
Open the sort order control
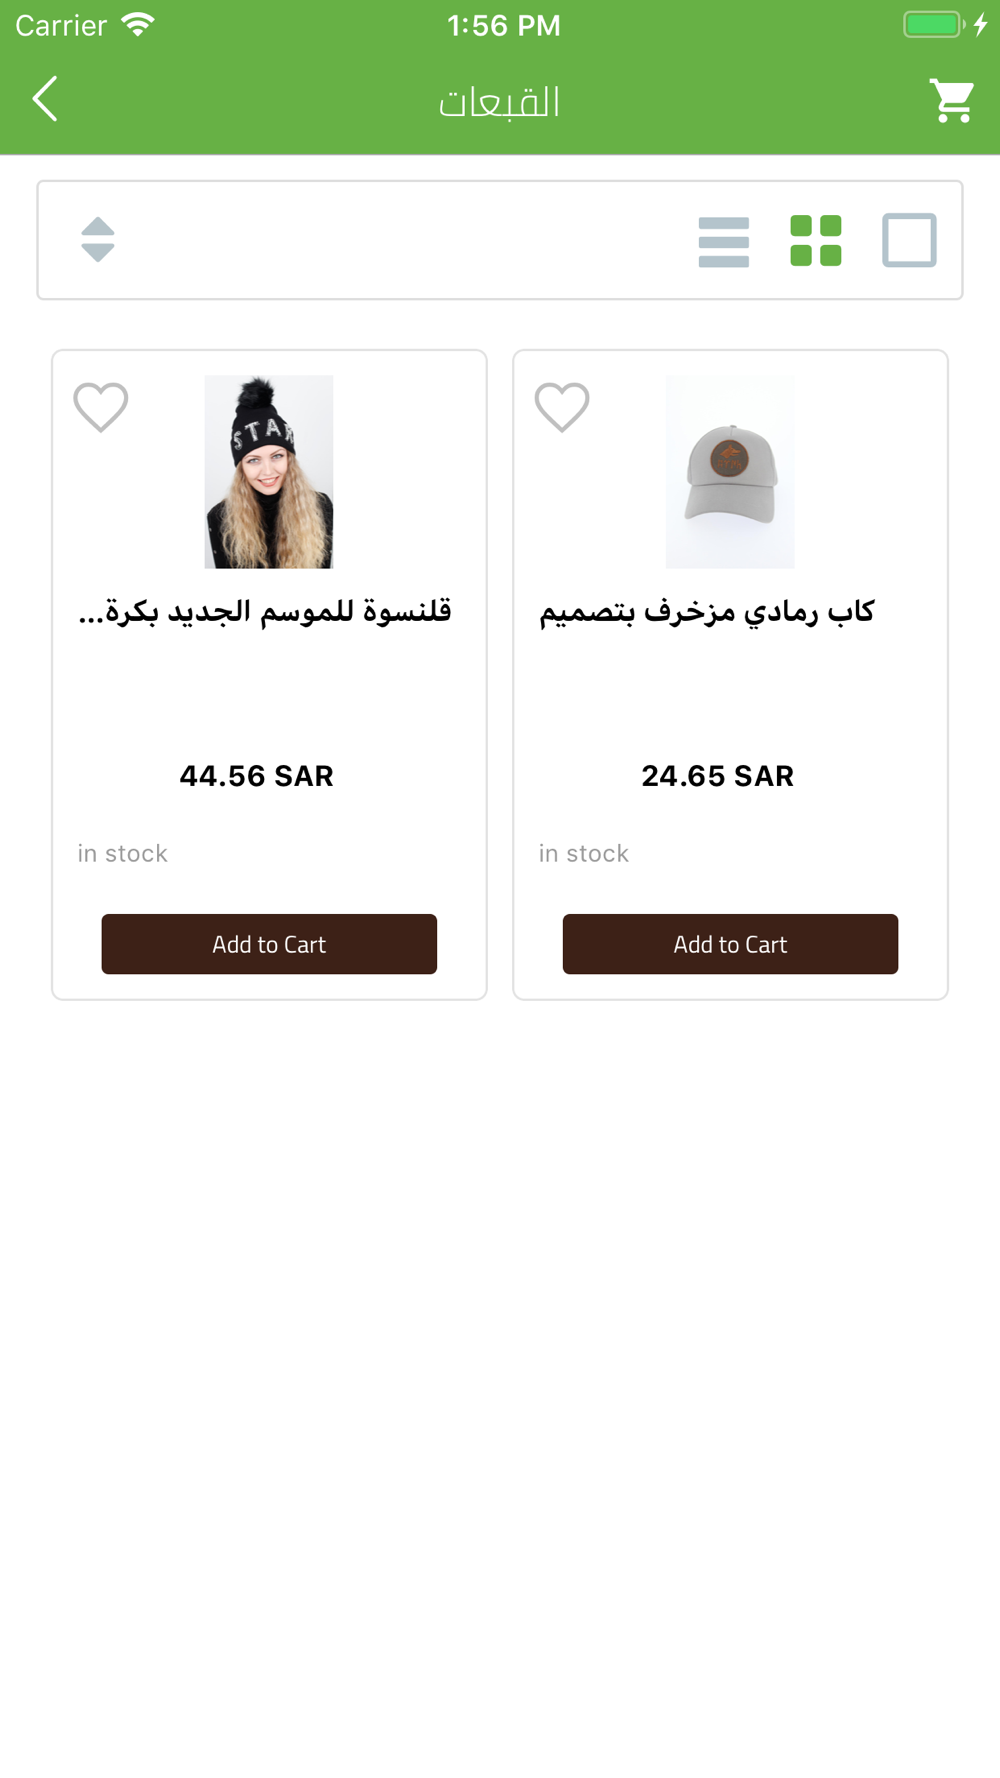(98, 240)
